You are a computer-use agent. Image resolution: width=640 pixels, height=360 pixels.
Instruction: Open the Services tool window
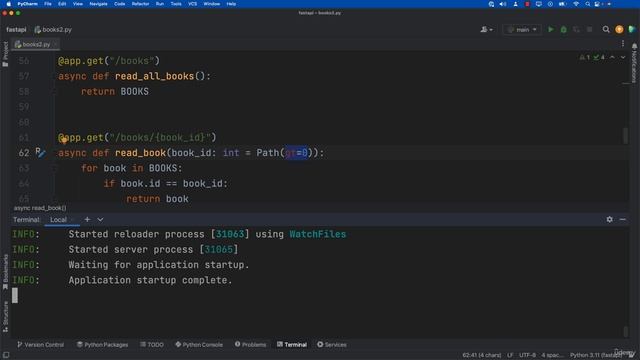(x=332, y=345)
